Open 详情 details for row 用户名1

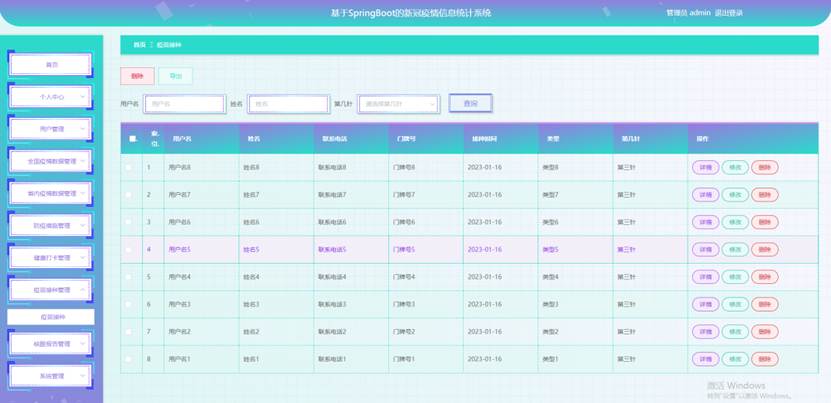click(705, 359)
